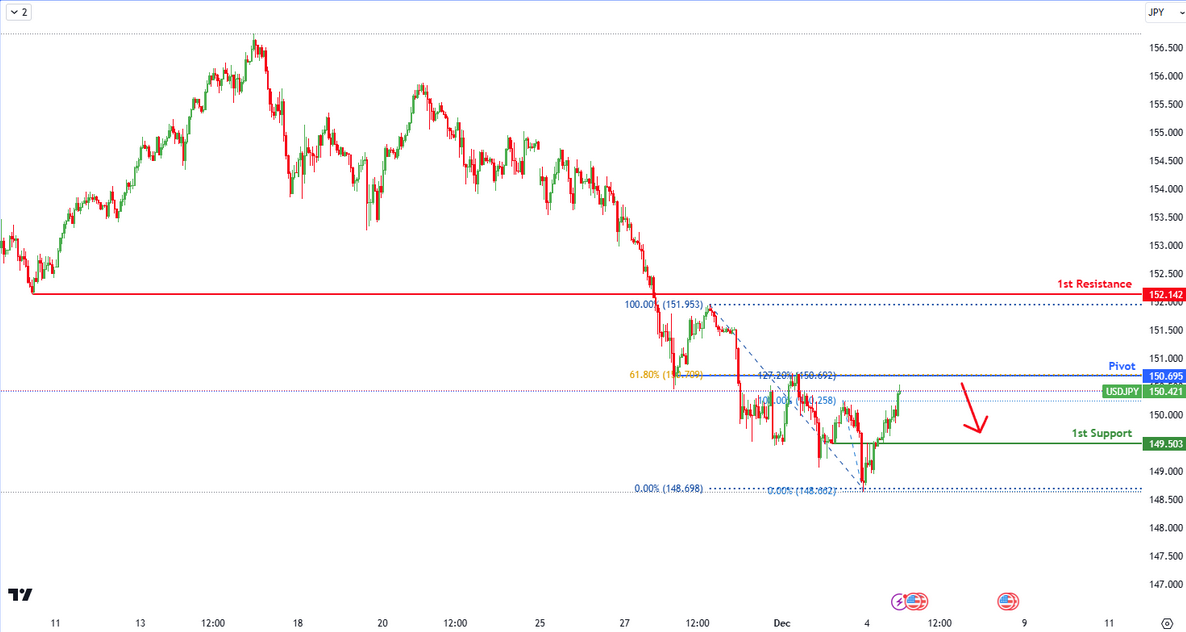Click 155.000 on the price scale
This screenshot has height=632, width=1186.
pyautogui.click(x=1166, y=132)
